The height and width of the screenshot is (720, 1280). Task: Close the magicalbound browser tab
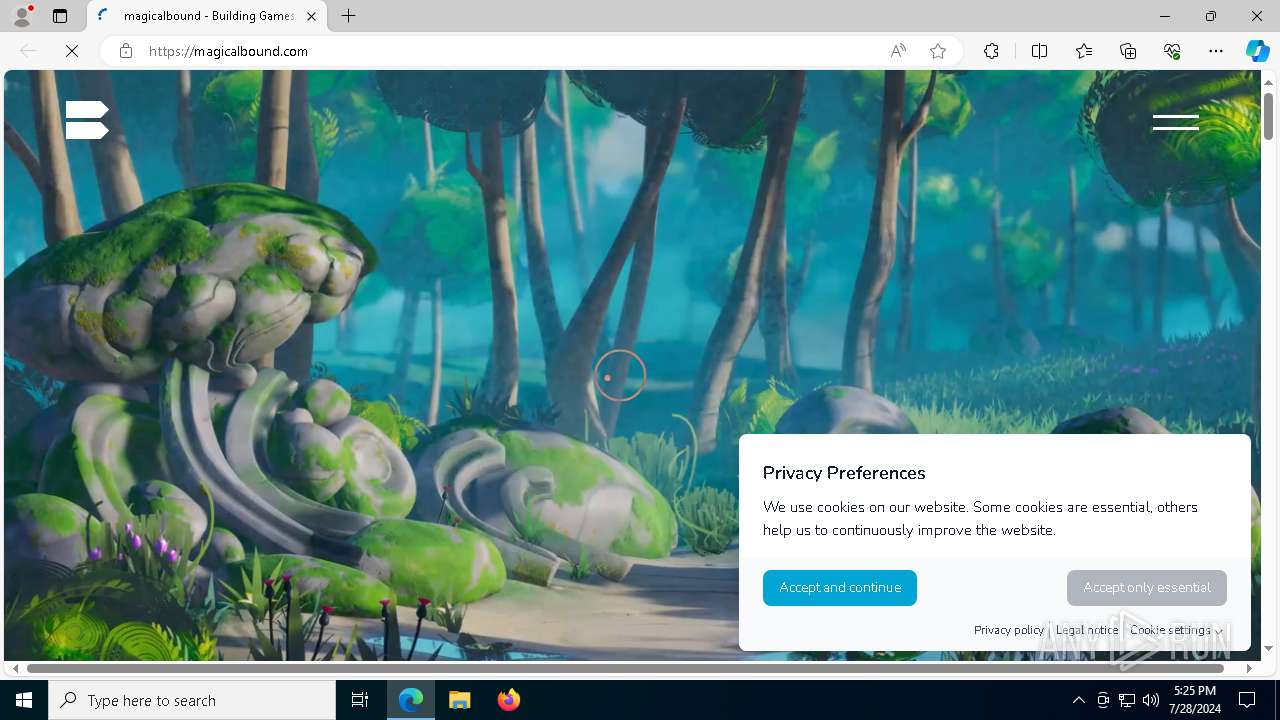pos(311,16)
